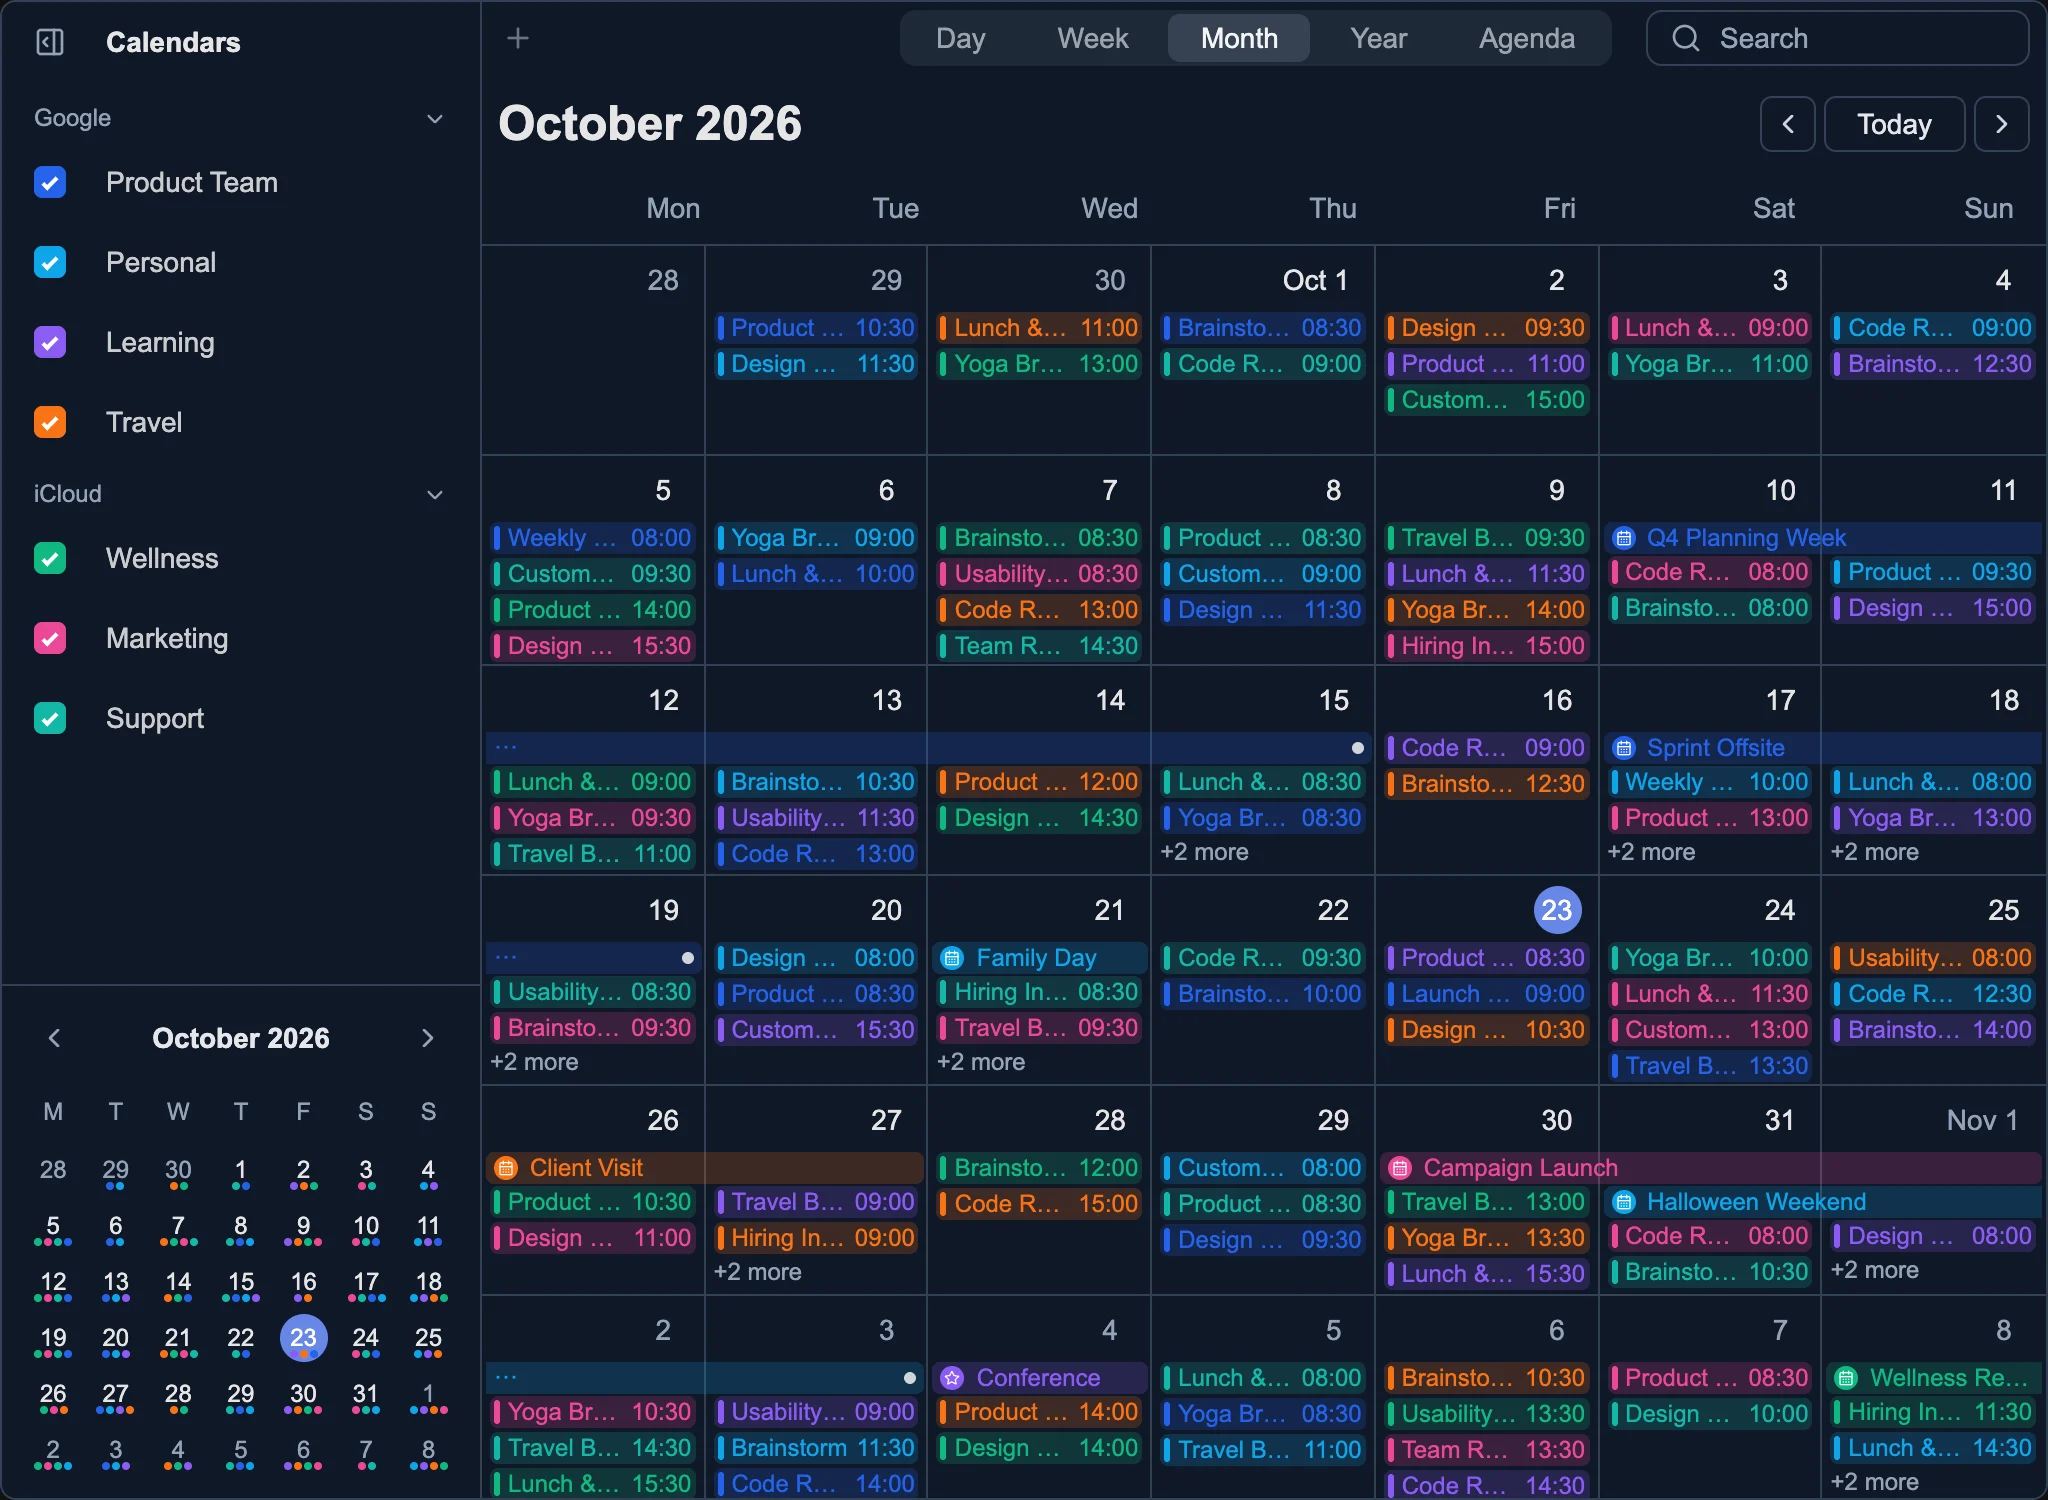Toggle Marketing calendar checkbox
2048x1500 pixels.
coord(50,638)
